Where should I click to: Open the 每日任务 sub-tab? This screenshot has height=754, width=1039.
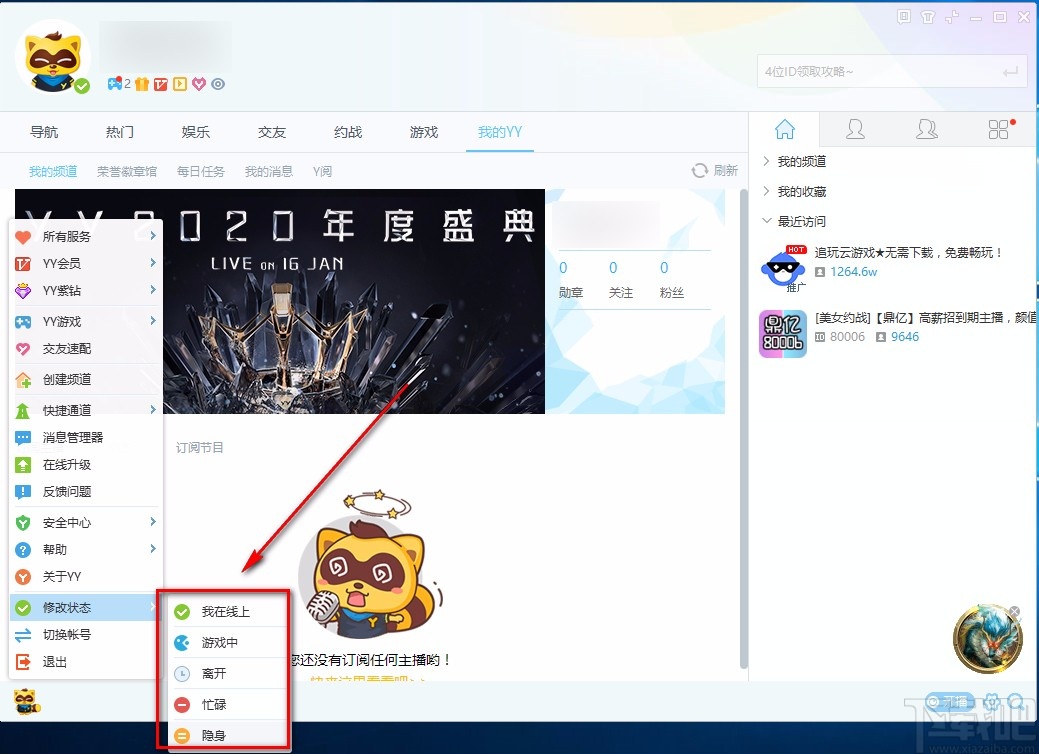pos(201,172)
